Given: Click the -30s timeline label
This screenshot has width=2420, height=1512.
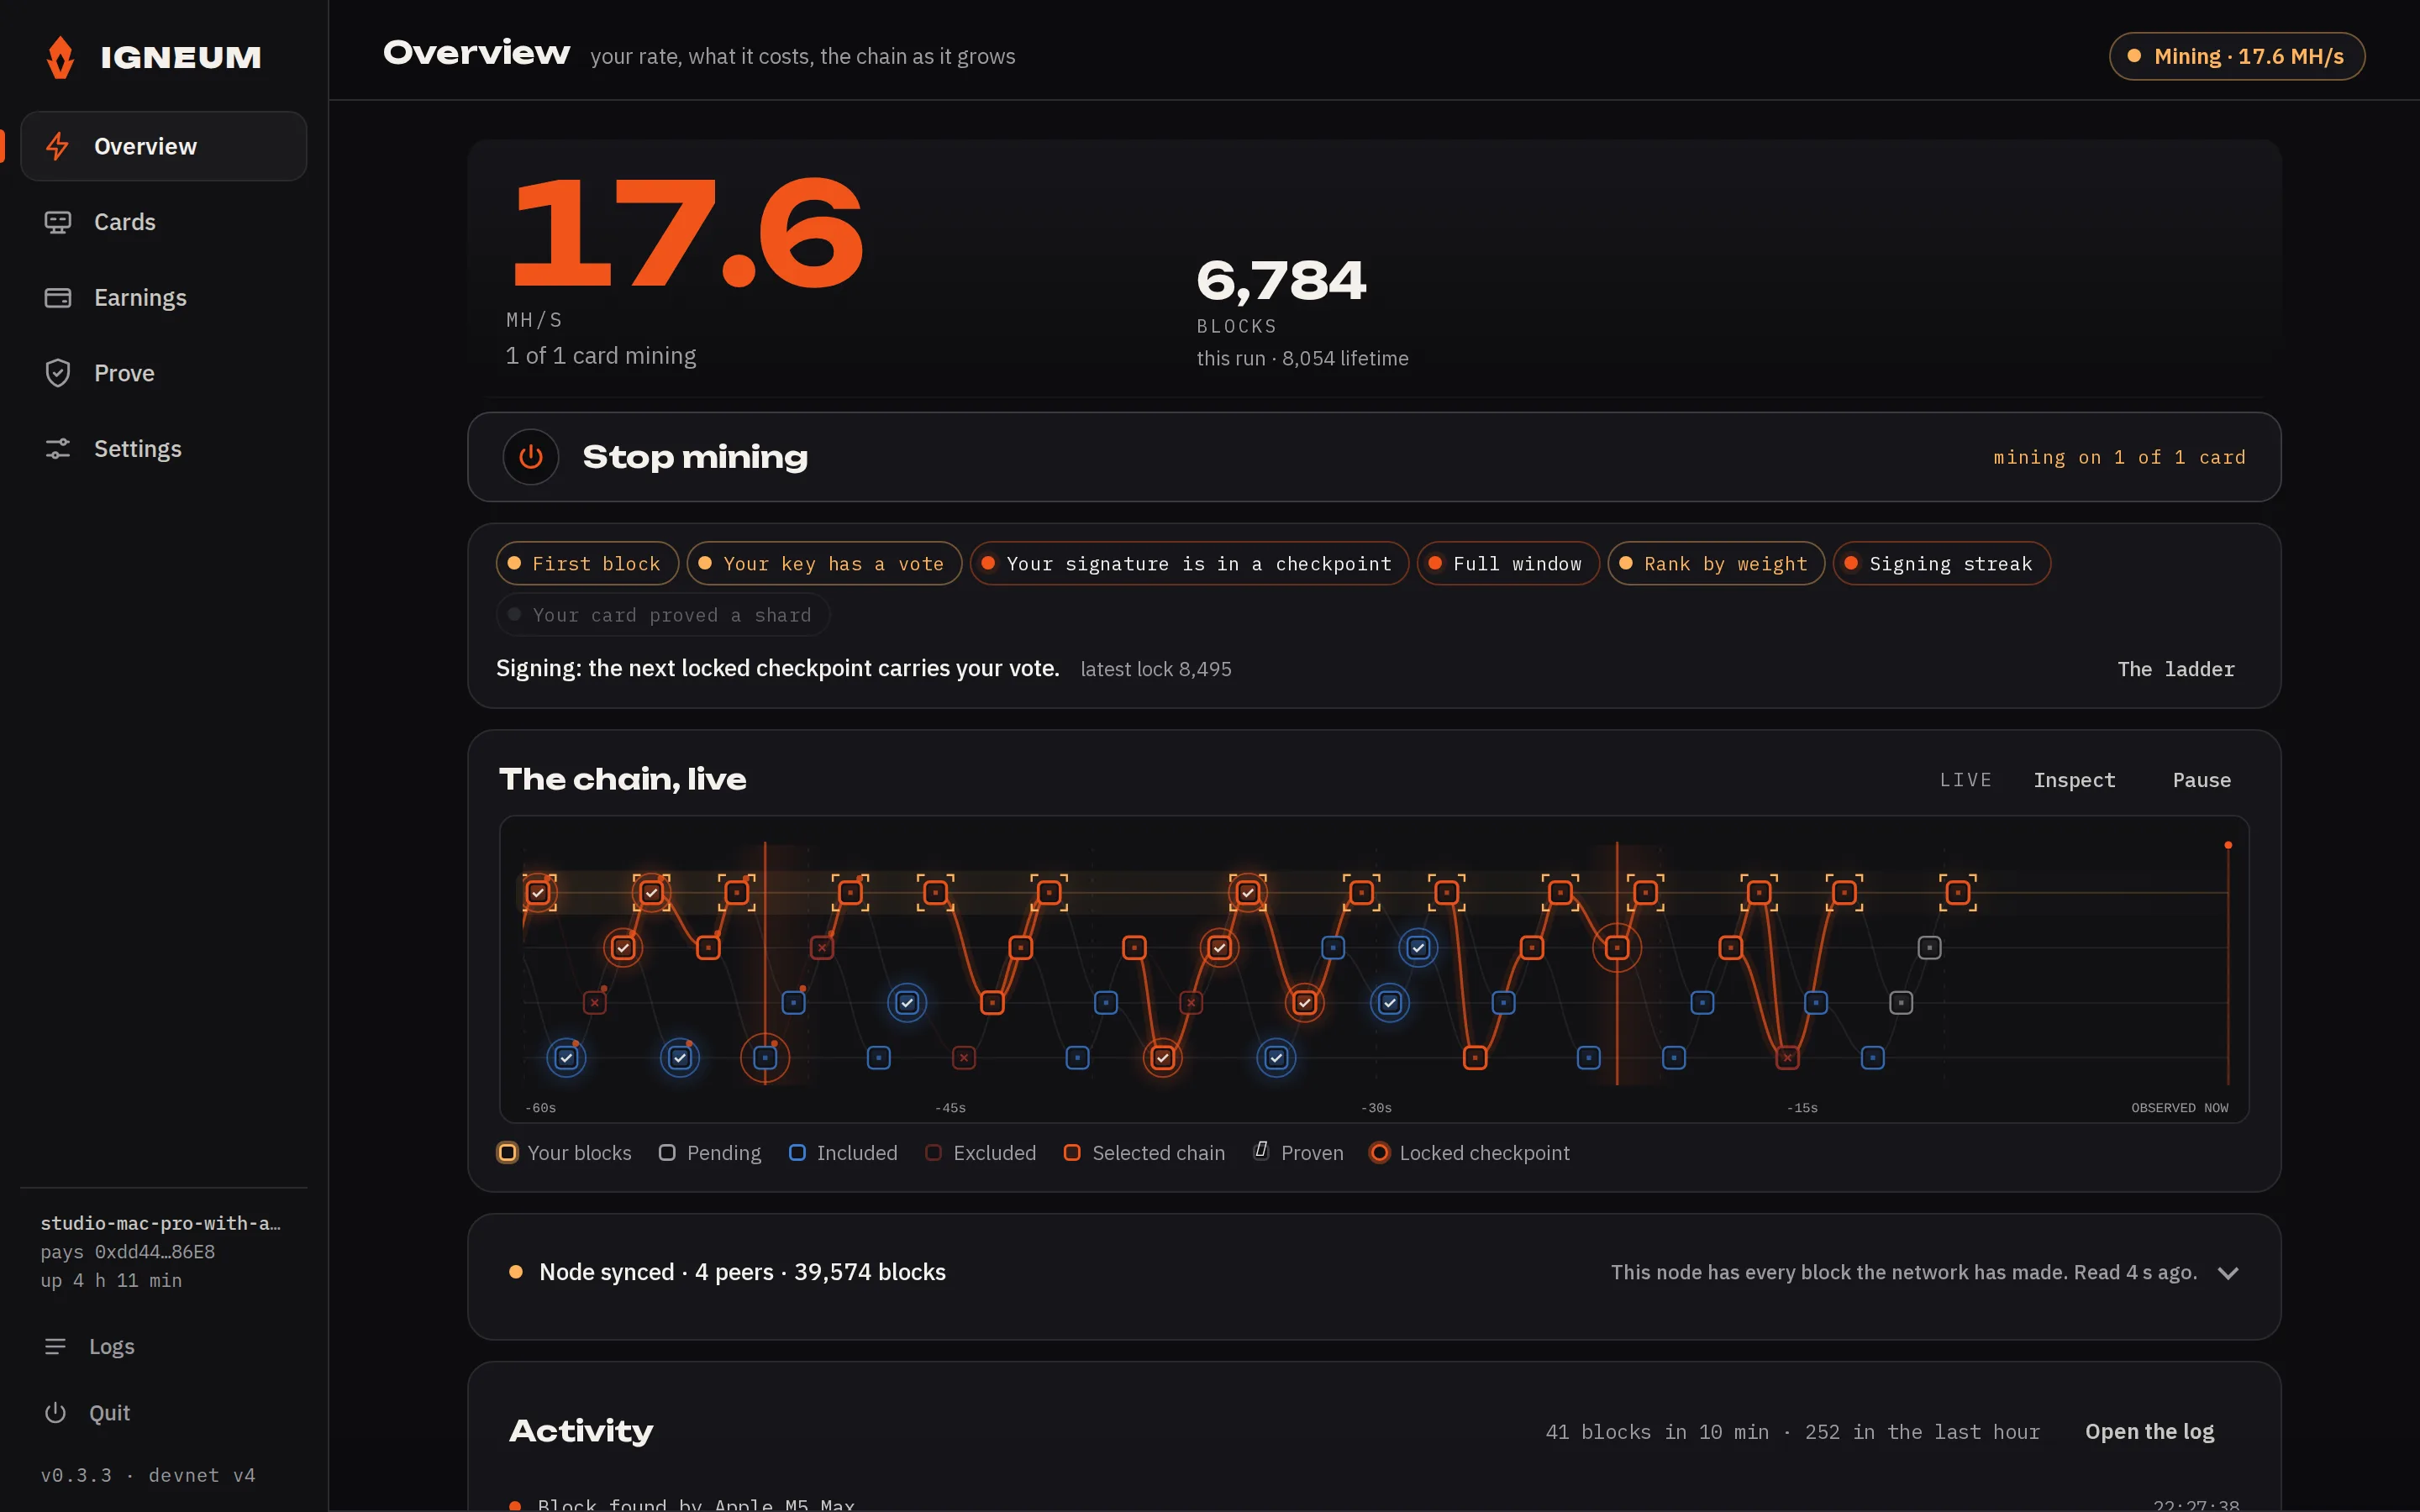Looking at the screenshot, I should click(x=1376, y=1108).
